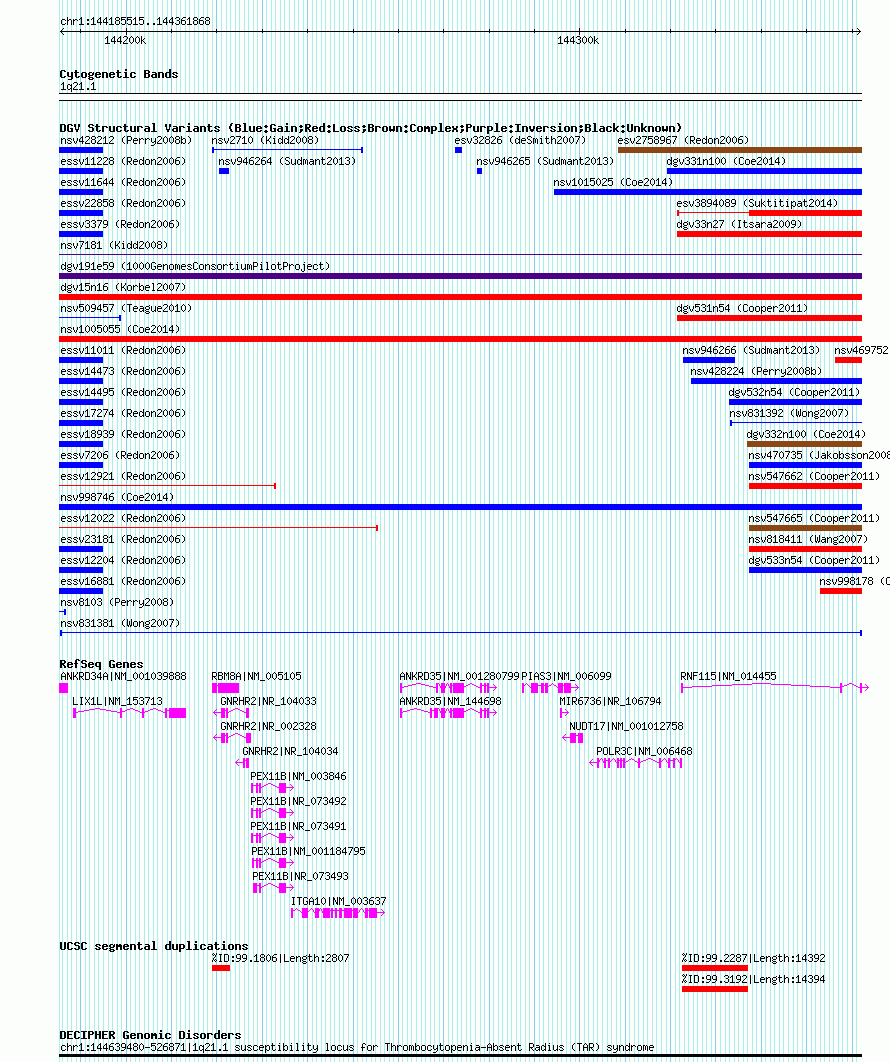The image size is (890, 1062).
Task: Open the esv3894089 (Suktitipat2014) label
Action: coord(757,203)
